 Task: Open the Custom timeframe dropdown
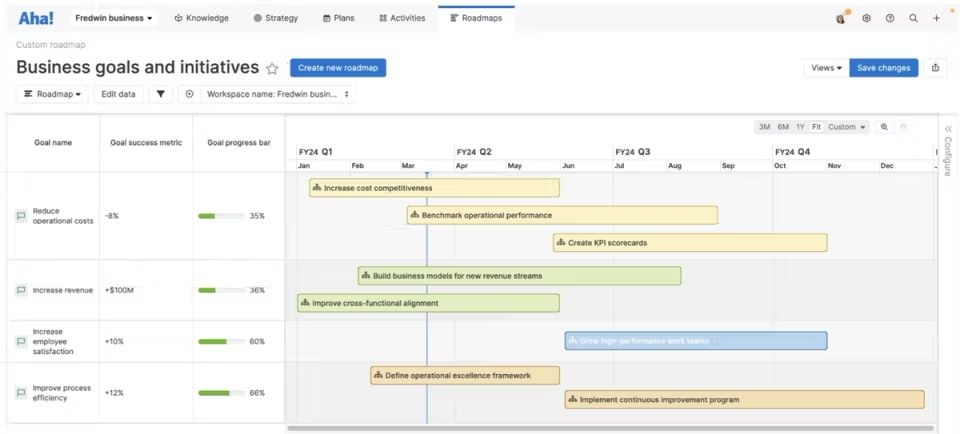[x=846, y=127]
